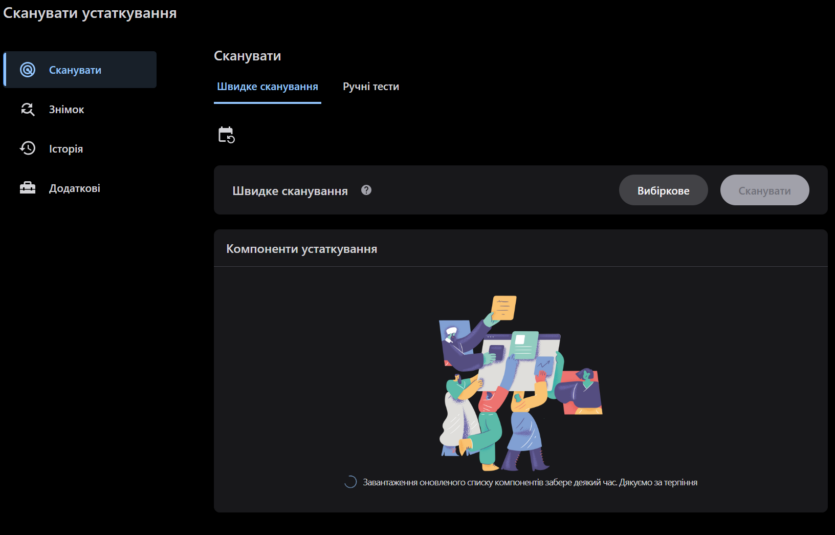Click the Сканувати устаткування page title
Image resolution: width=835 pixels, height=535 pixels.
pyautogui.click(x=90, y=13)
